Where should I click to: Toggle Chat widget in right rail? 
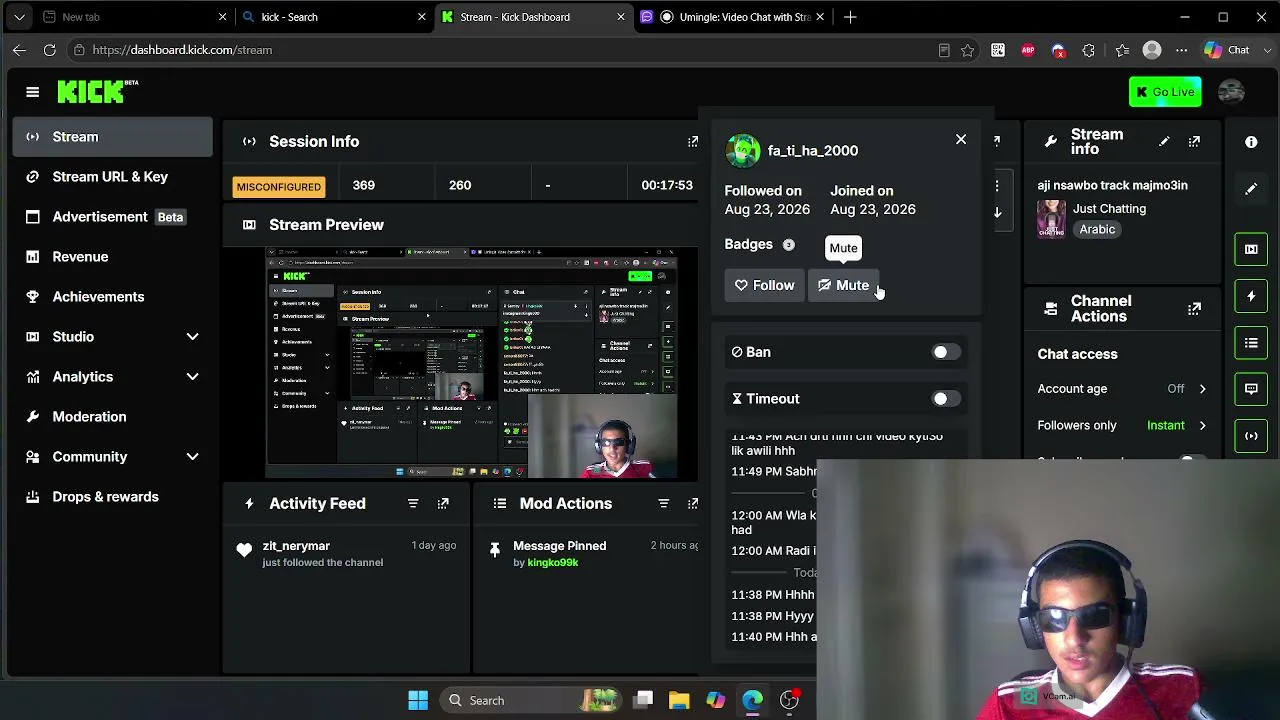coord(1251,389)
